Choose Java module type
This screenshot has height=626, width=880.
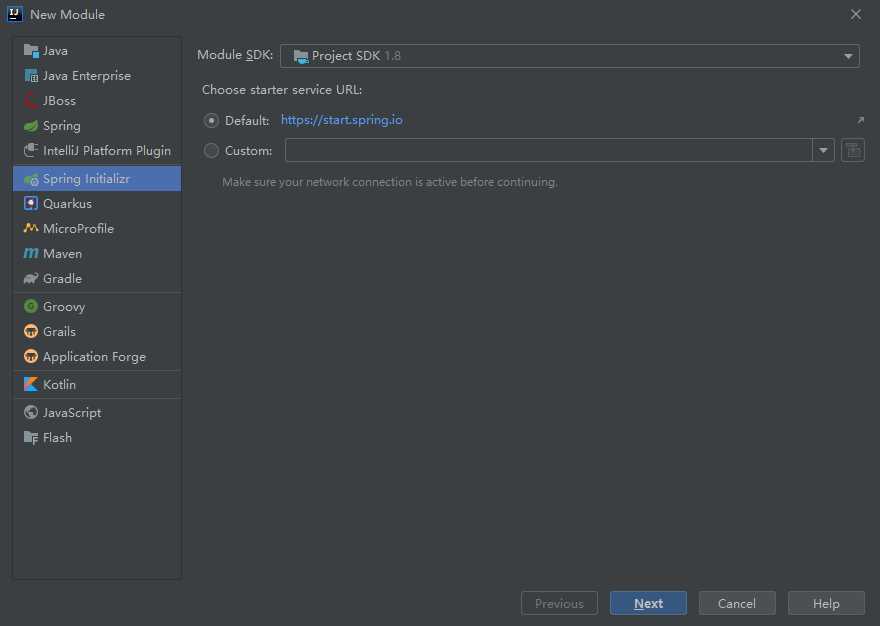click(x=97, y=51)
